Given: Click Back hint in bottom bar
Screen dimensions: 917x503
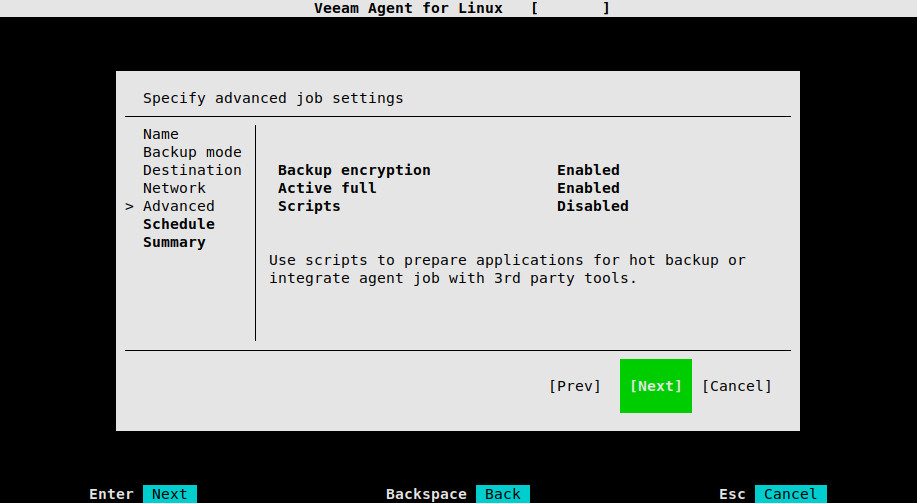Looking at the screenshot, I should pos(503,494).
